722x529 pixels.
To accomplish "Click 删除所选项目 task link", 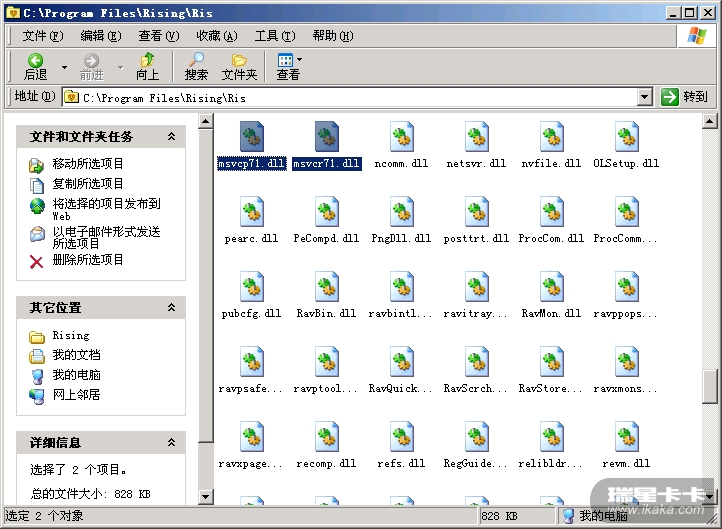I will 88,260.
